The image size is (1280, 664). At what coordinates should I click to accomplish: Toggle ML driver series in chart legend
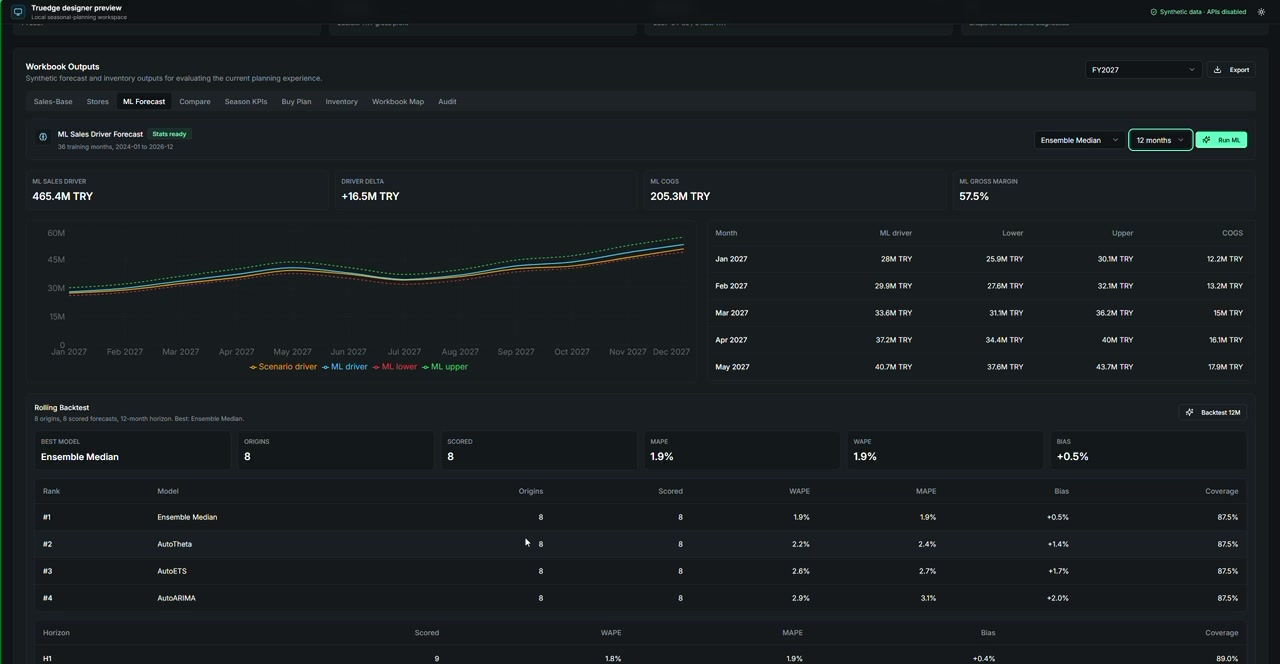345,367
